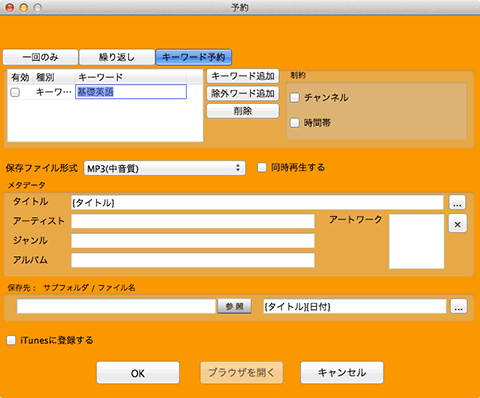Click the 削除 button
Screen dimensions: 480x398
click(x=243, y=111)
